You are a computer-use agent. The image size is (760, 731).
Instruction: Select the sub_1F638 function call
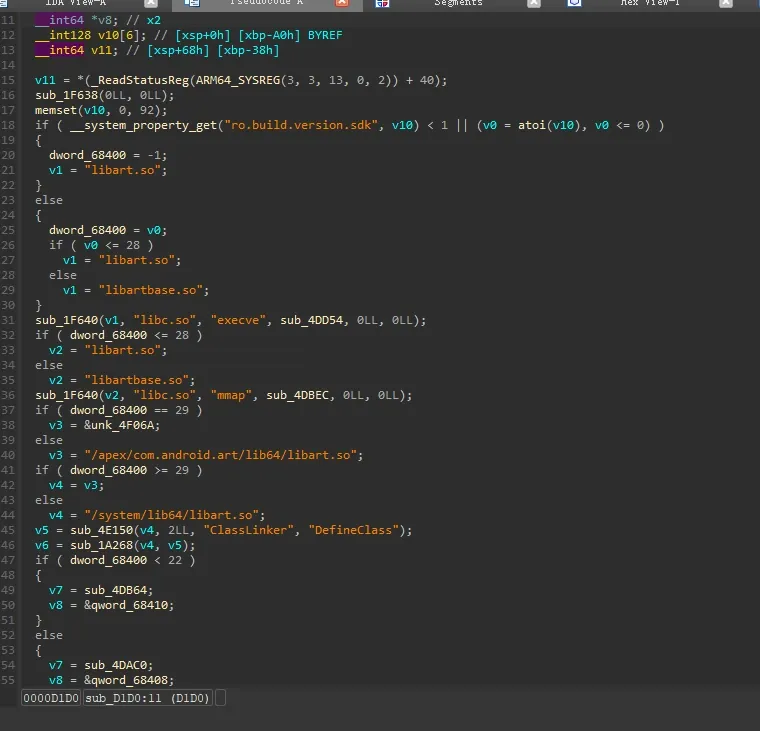66,95
